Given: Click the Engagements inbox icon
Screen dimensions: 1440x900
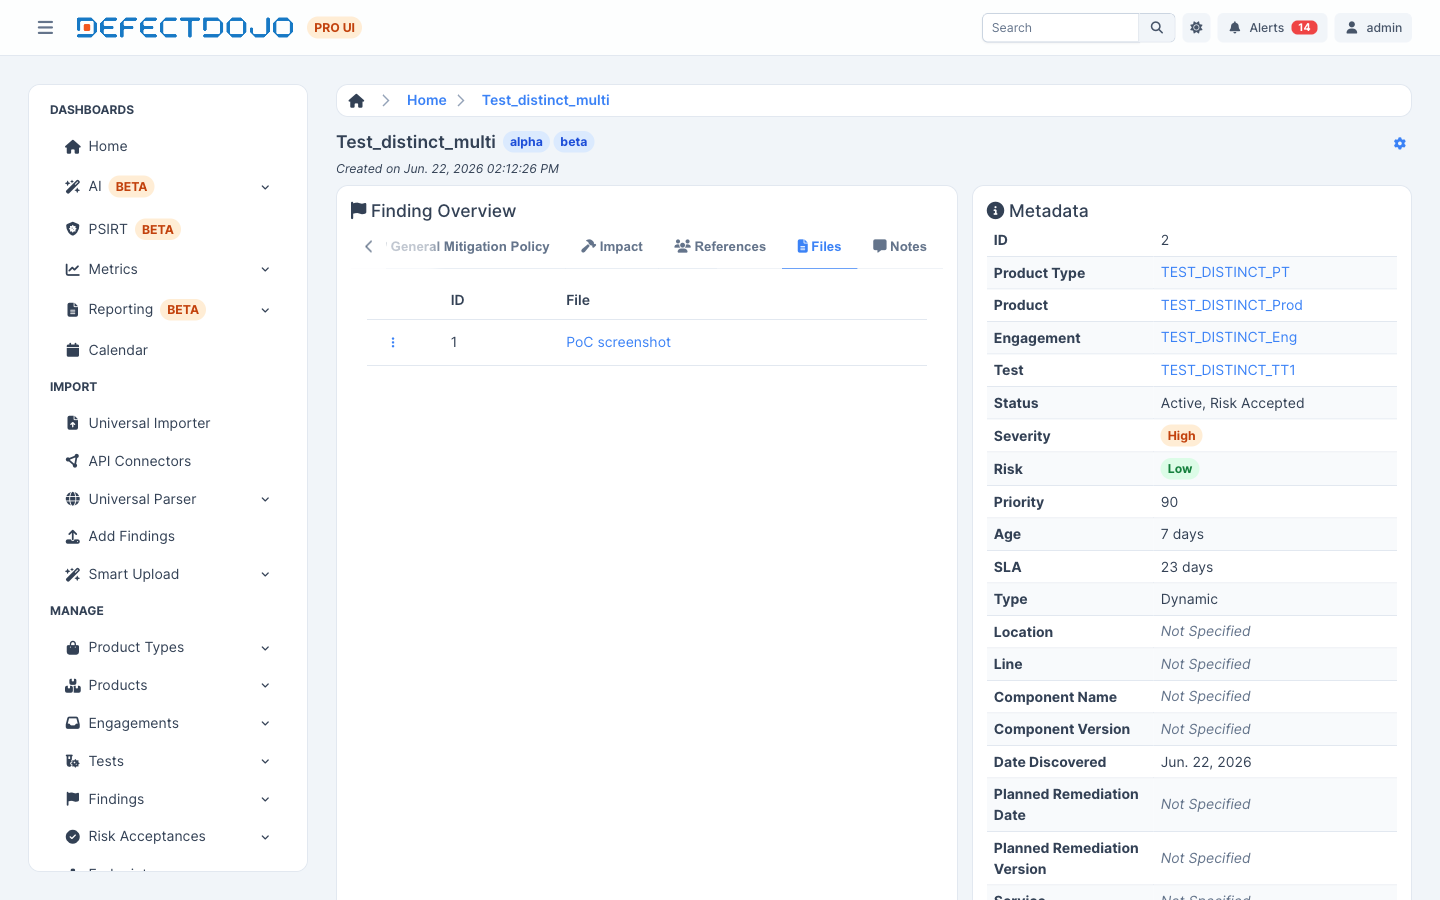Looking at the screenshot, I should click(72, 723).
